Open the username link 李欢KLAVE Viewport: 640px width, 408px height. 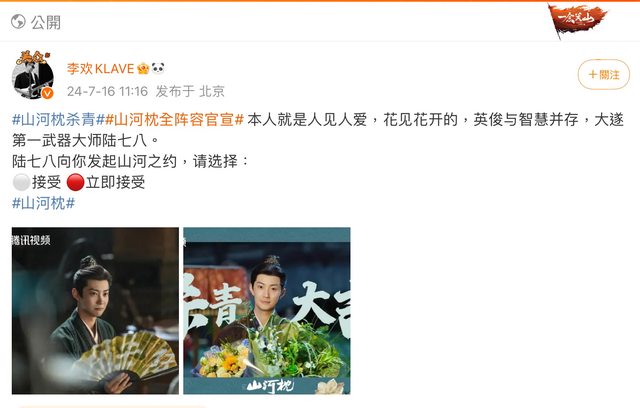click(100, 69)
